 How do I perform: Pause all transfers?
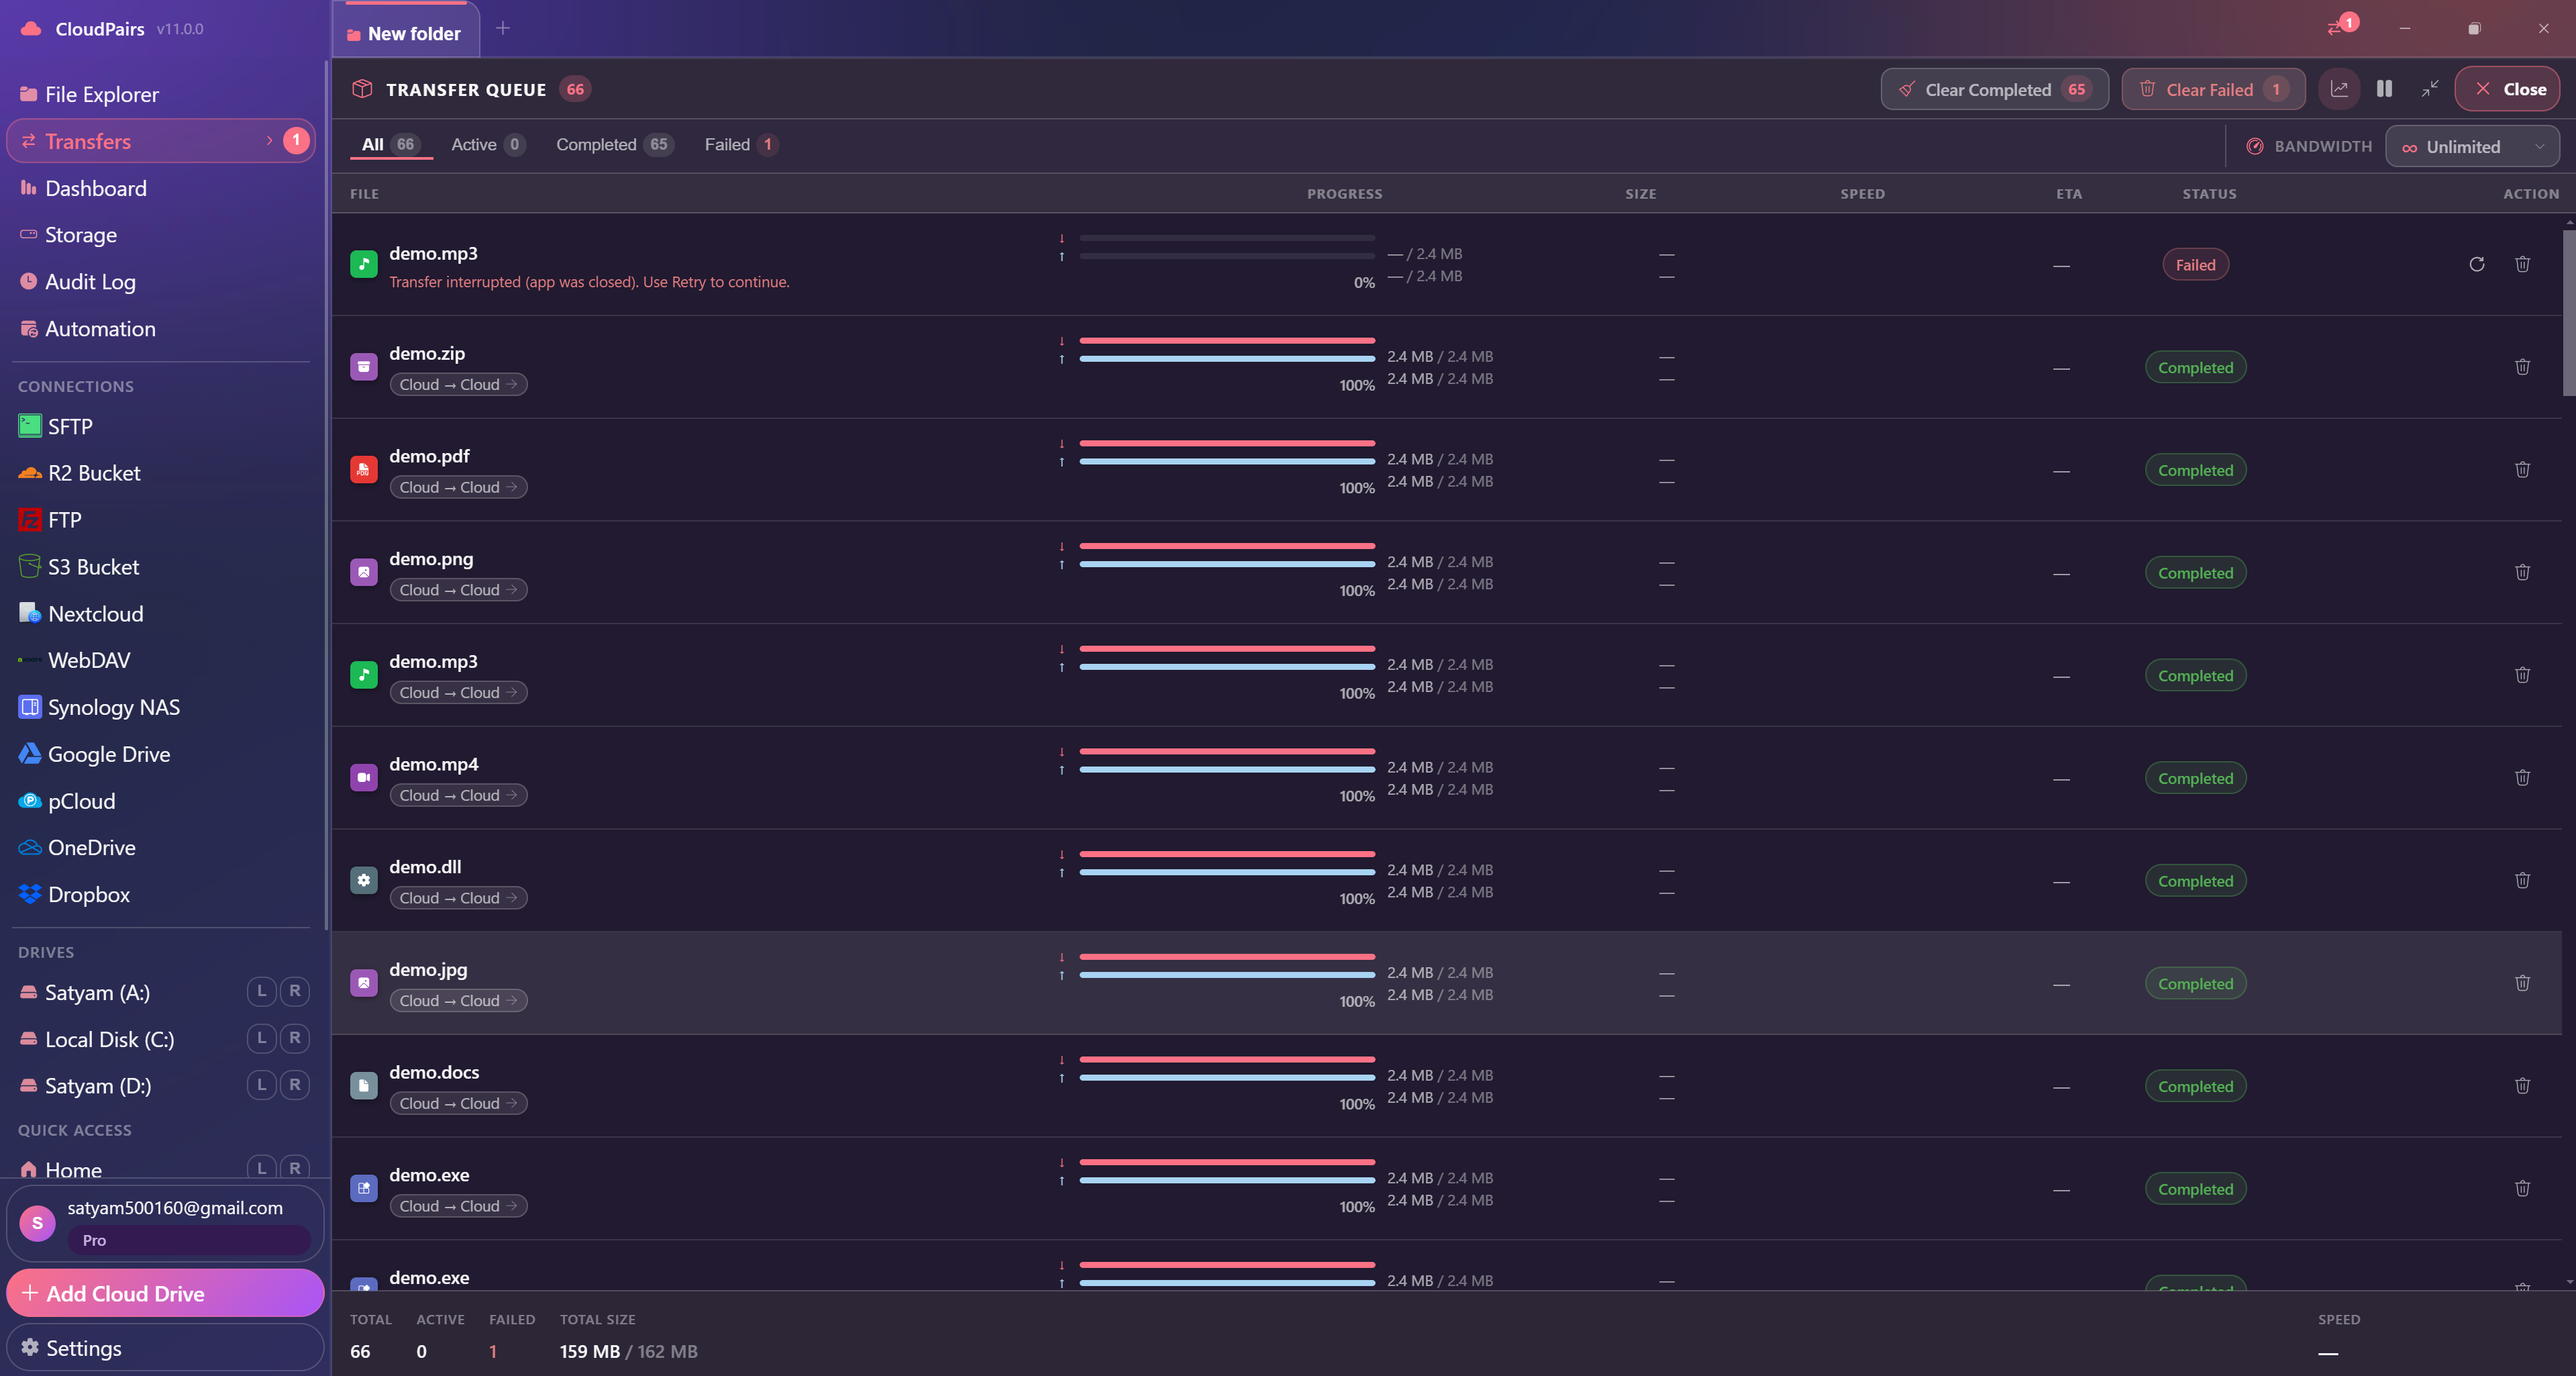tap(2384, 89)
